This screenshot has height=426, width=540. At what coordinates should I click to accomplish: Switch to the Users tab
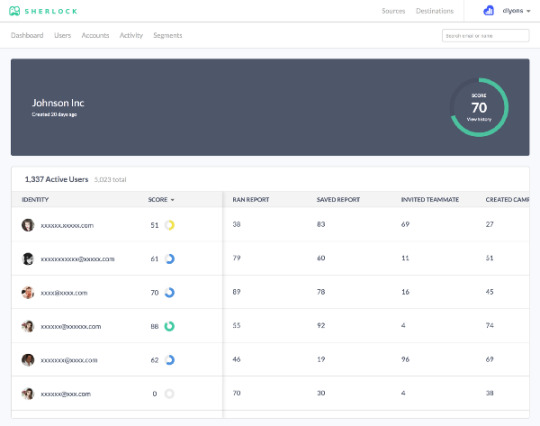(x=62, y=35)
